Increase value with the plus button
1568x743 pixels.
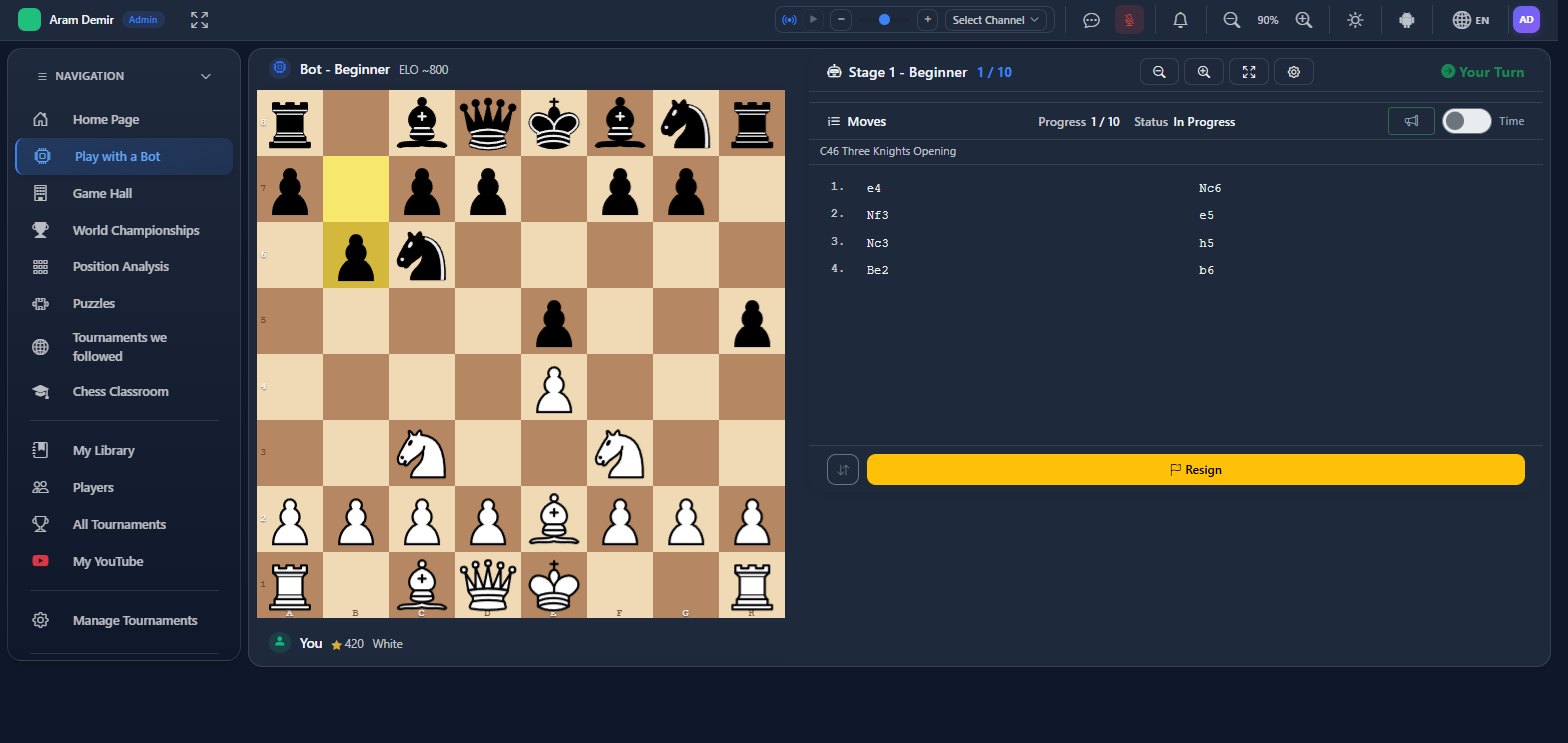tap(927, 19)
